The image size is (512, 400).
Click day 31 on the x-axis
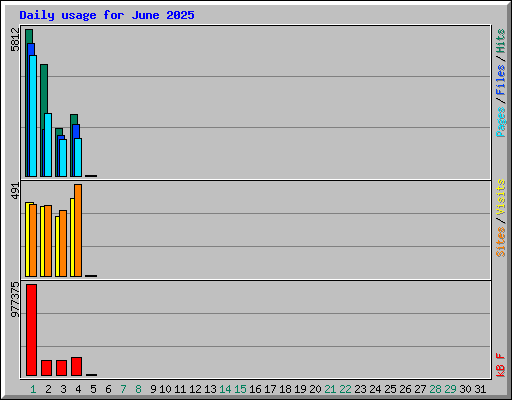click(x=480, y=389)
